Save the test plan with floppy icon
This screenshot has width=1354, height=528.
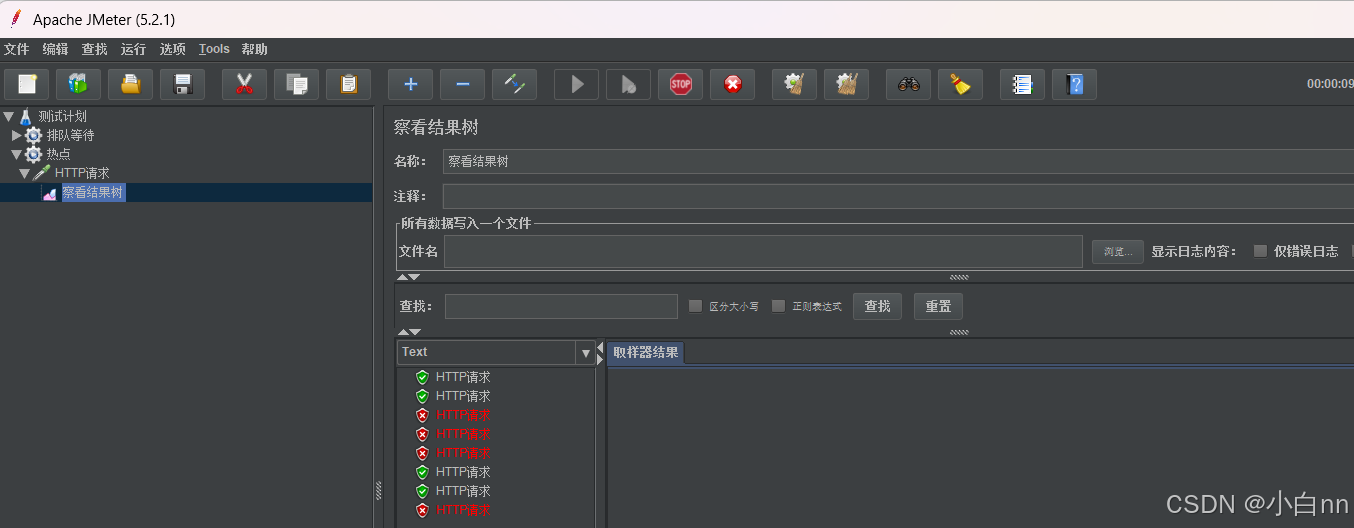pyautogui.click(x=183, y=84)
